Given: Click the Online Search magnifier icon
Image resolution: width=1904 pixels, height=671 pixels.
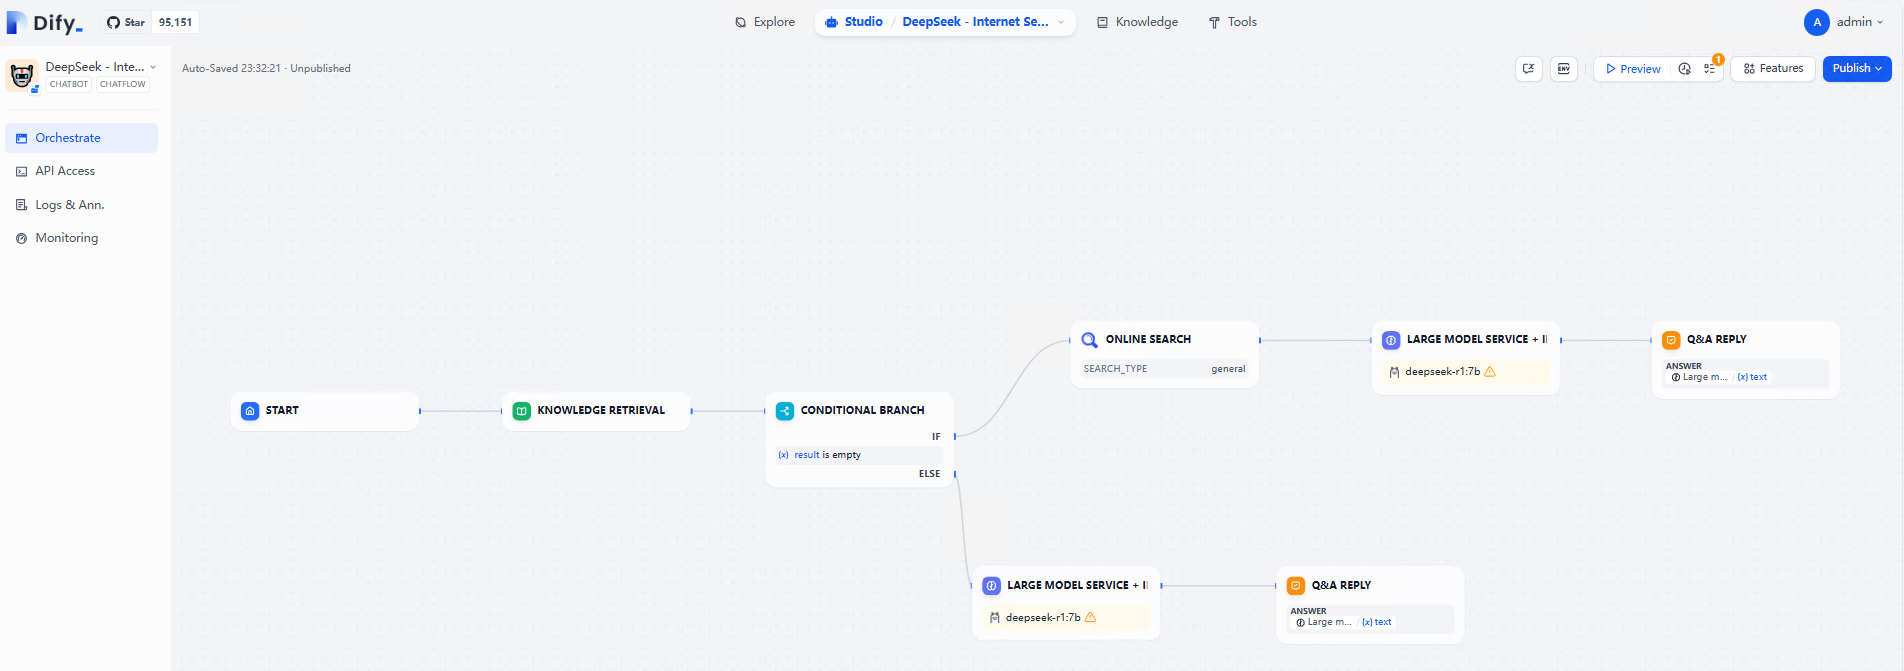Looking at the screenshot, I should point(1090,340).
